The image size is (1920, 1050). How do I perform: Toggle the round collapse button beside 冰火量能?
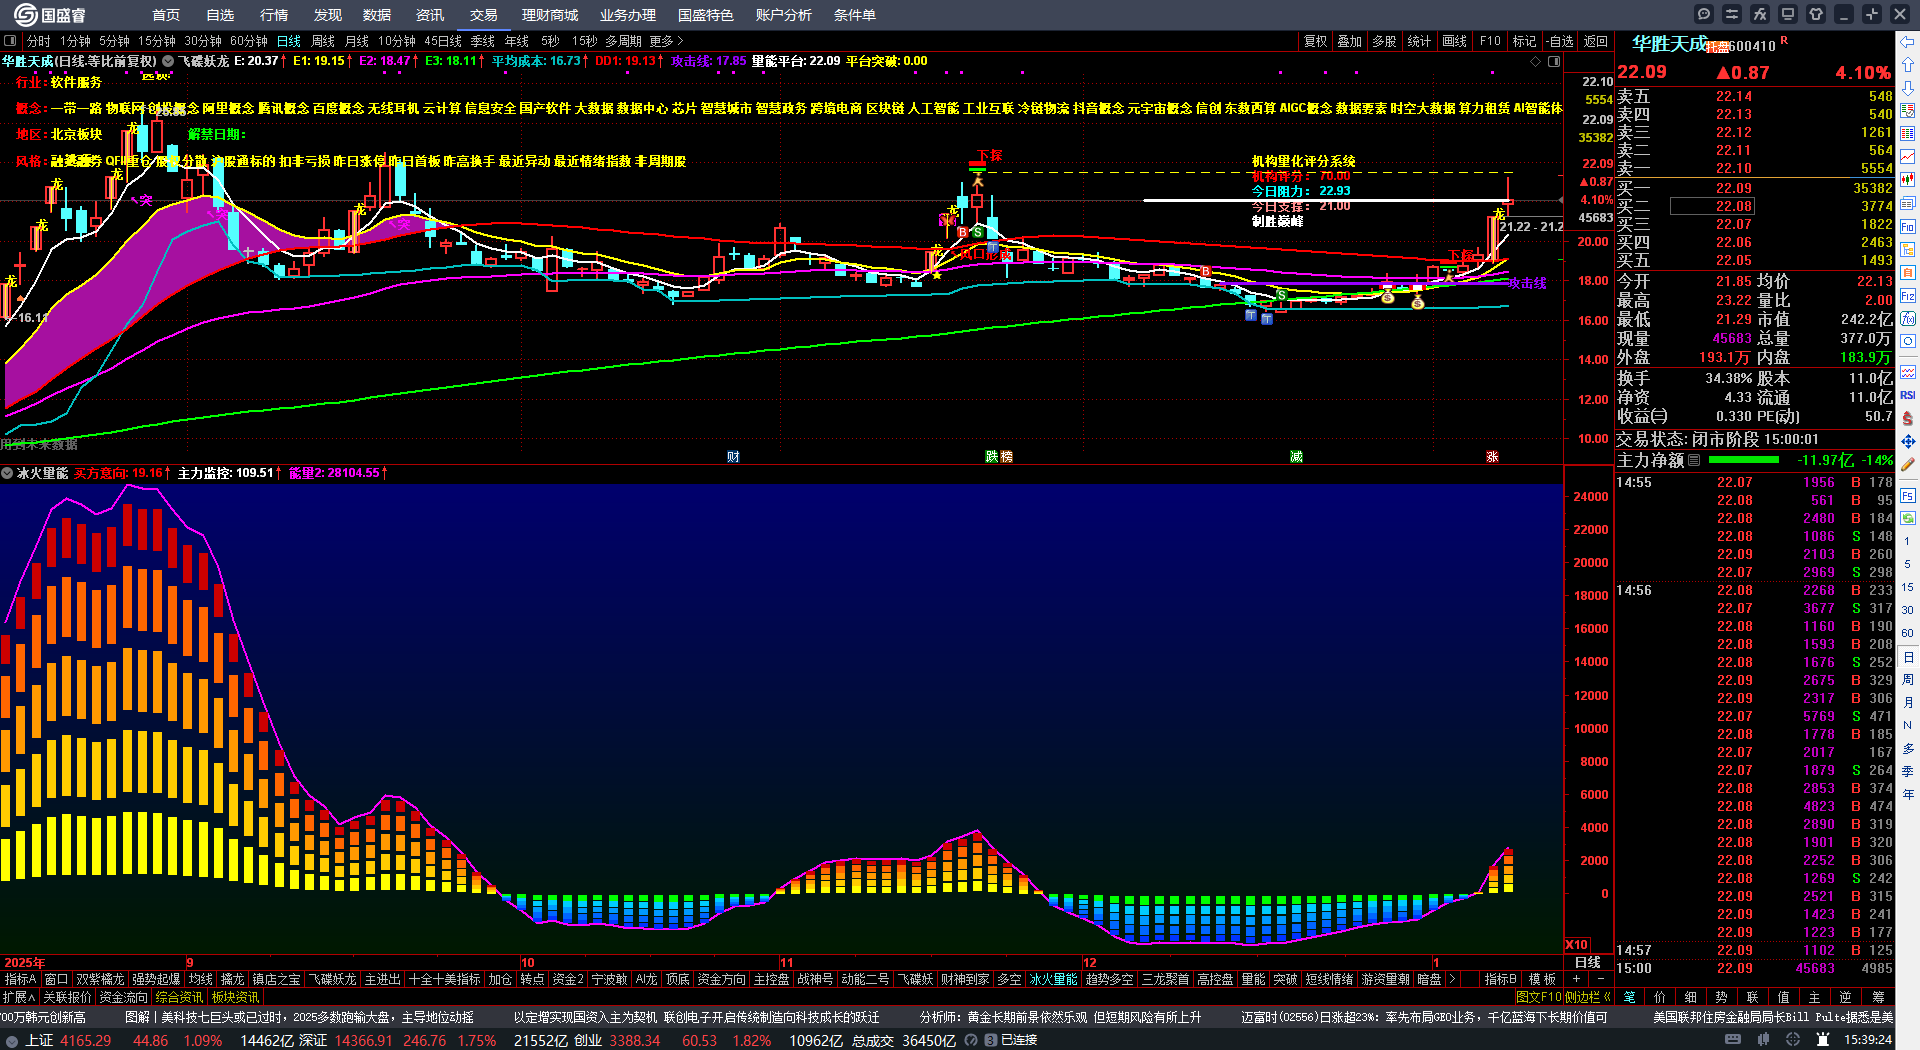[x=7, y=473]
